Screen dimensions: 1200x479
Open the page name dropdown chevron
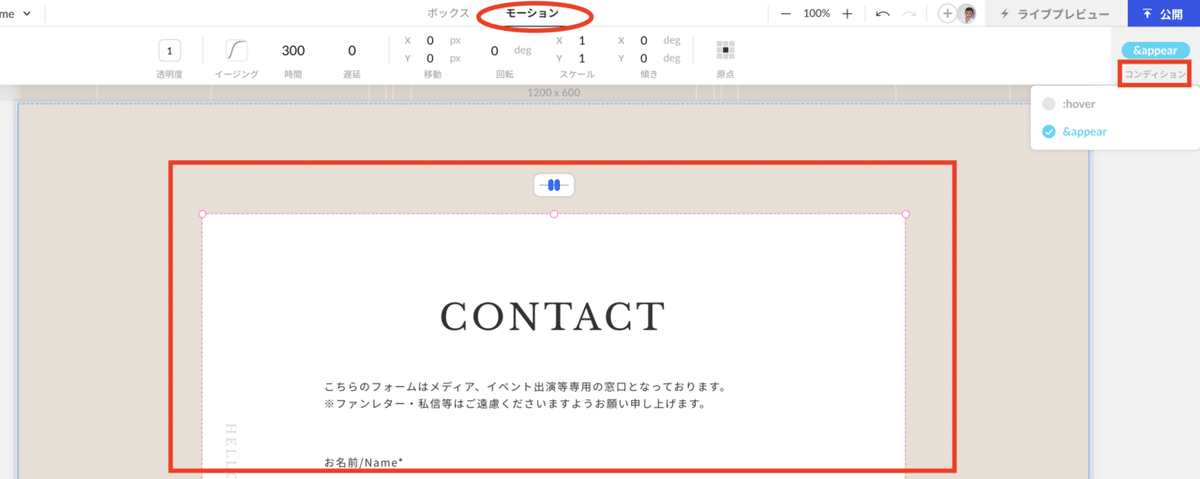pyautogui.click(x=26, y=14)
